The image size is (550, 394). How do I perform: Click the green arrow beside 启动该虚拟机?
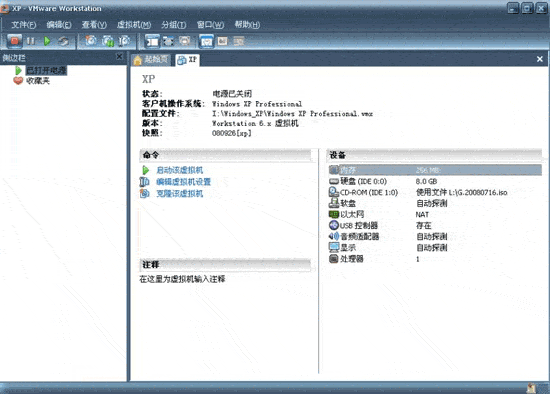point(145,170)
